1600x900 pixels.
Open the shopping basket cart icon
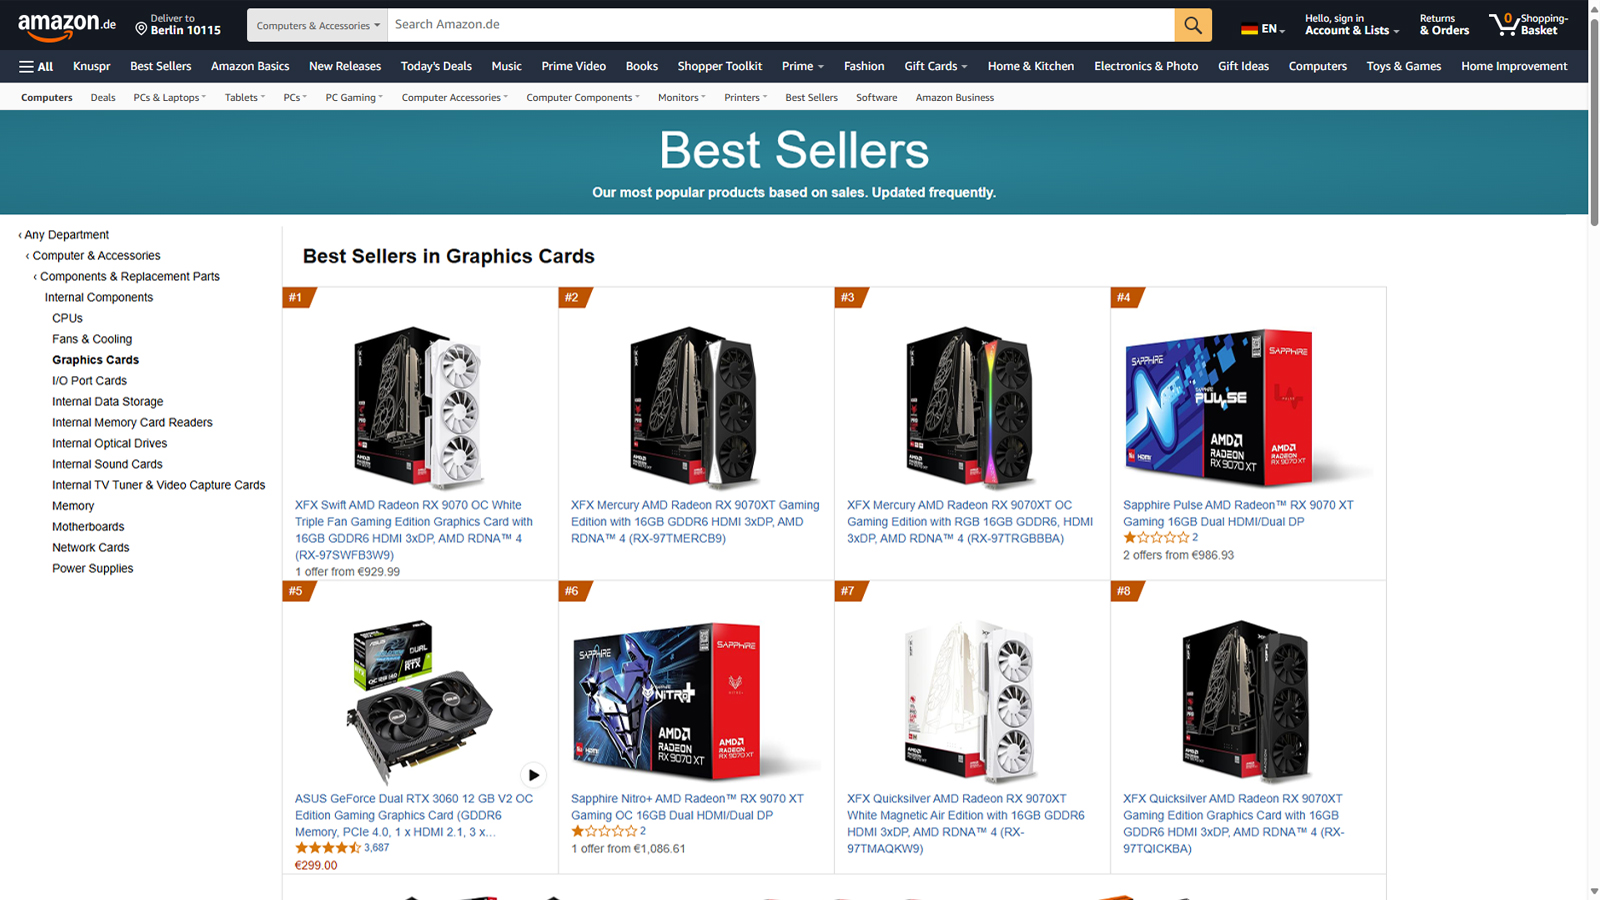coord(1504,24)
